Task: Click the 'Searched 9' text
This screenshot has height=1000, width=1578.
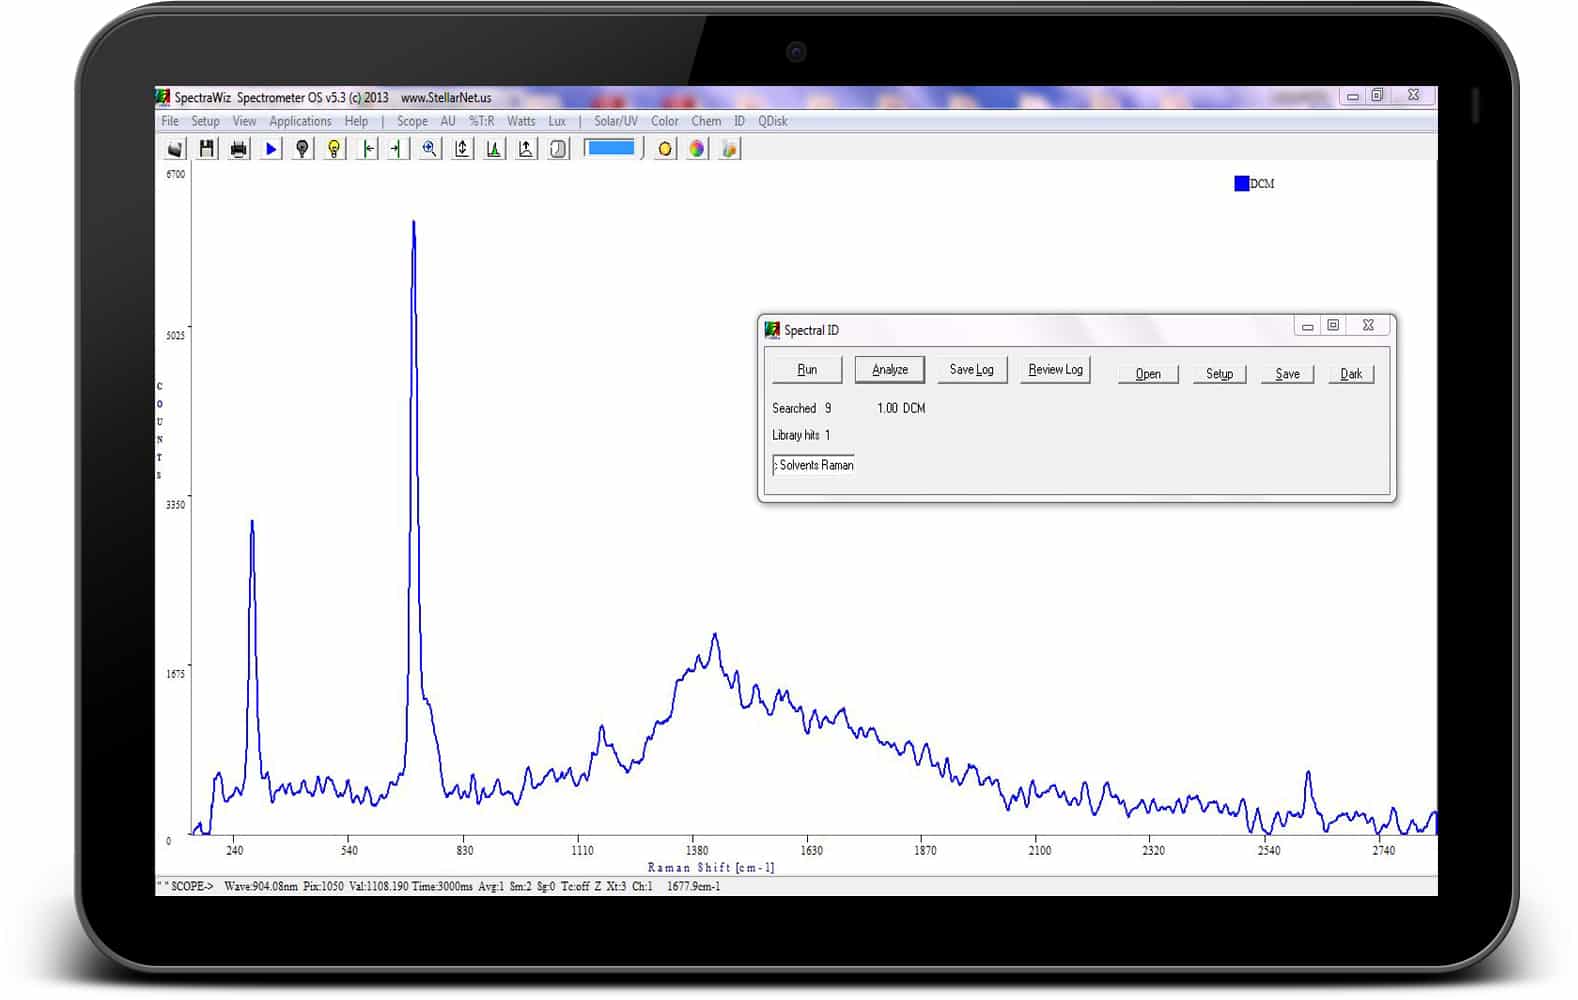Action: point(801,408)
